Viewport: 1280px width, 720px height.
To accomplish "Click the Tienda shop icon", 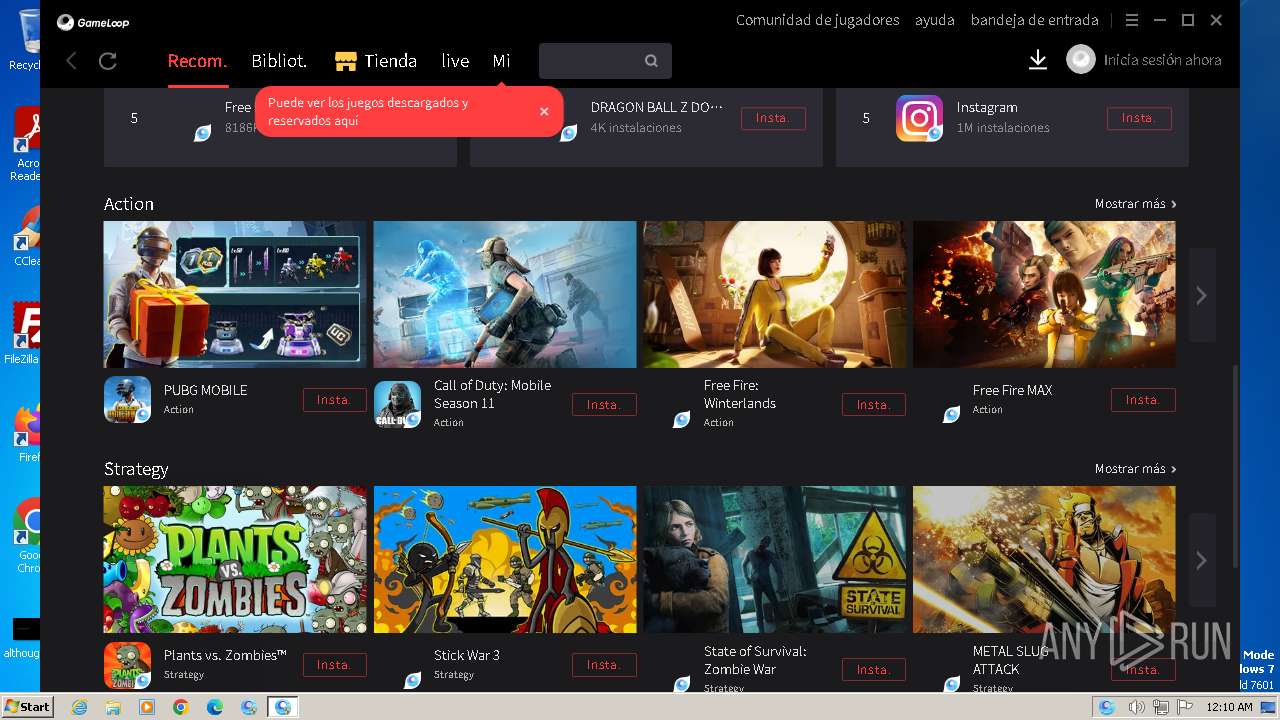I will pyautogui.click(x=346, y=61).
